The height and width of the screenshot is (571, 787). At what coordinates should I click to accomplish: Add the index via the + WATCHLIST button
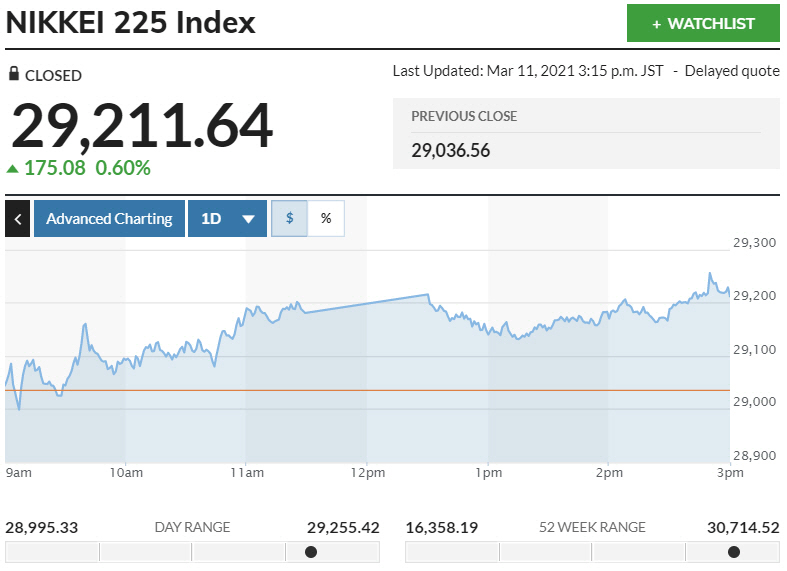click(x=703, y=23)
